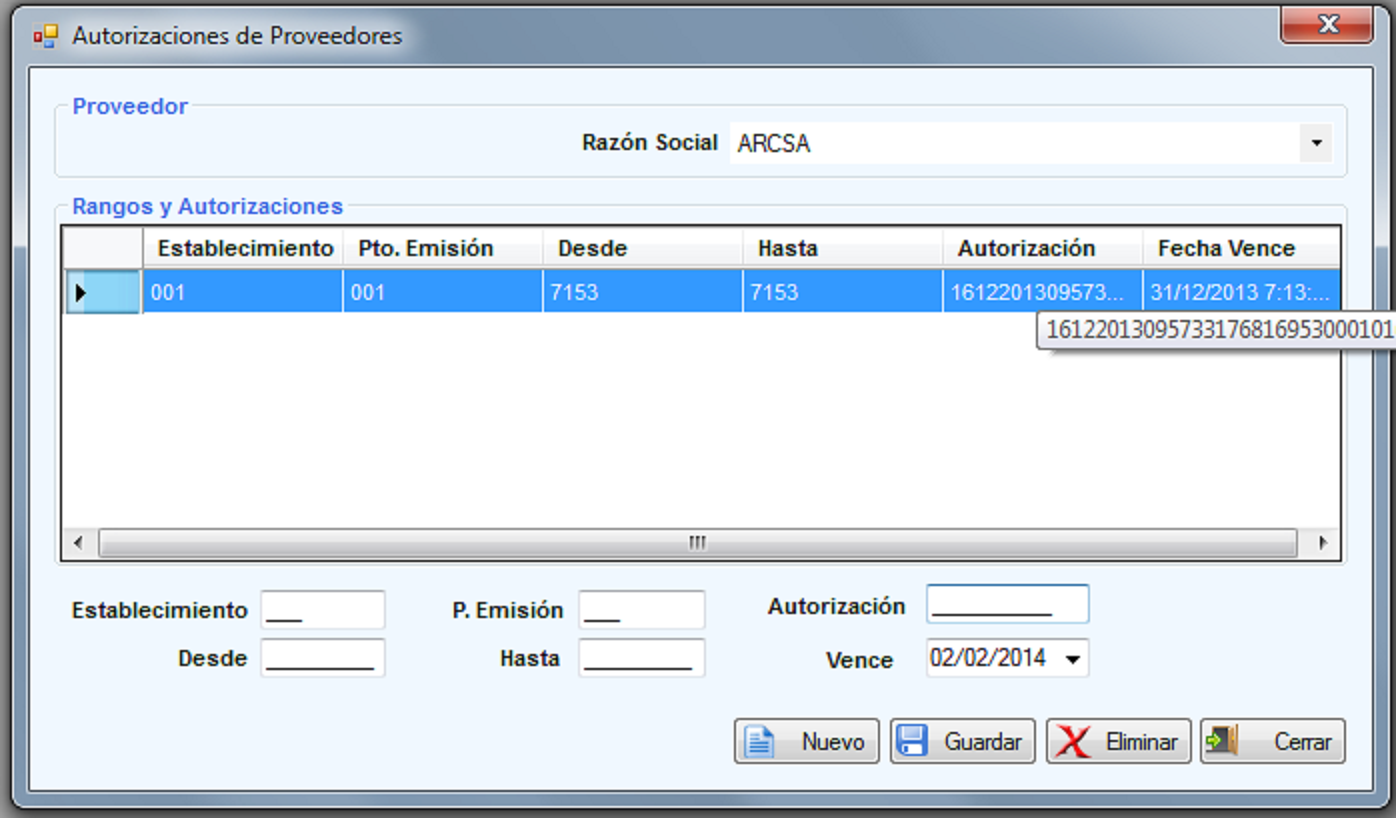Select the ARCSA Razón Social combo box
The image size is (1396, 818).
pyautogui.click(x=1031, y=143)
